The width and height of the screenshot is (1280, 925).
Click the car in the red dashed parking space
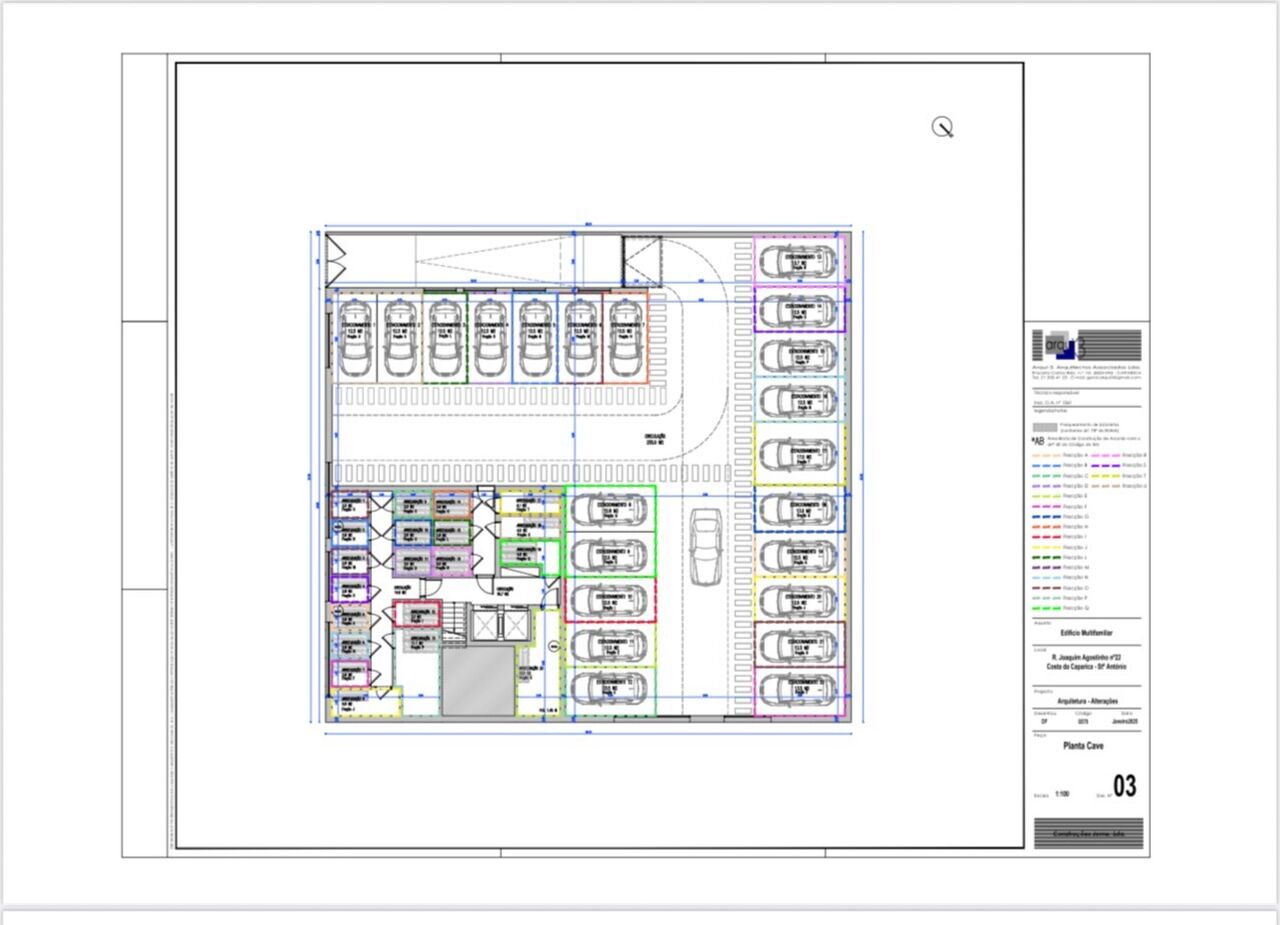(610, 601)
